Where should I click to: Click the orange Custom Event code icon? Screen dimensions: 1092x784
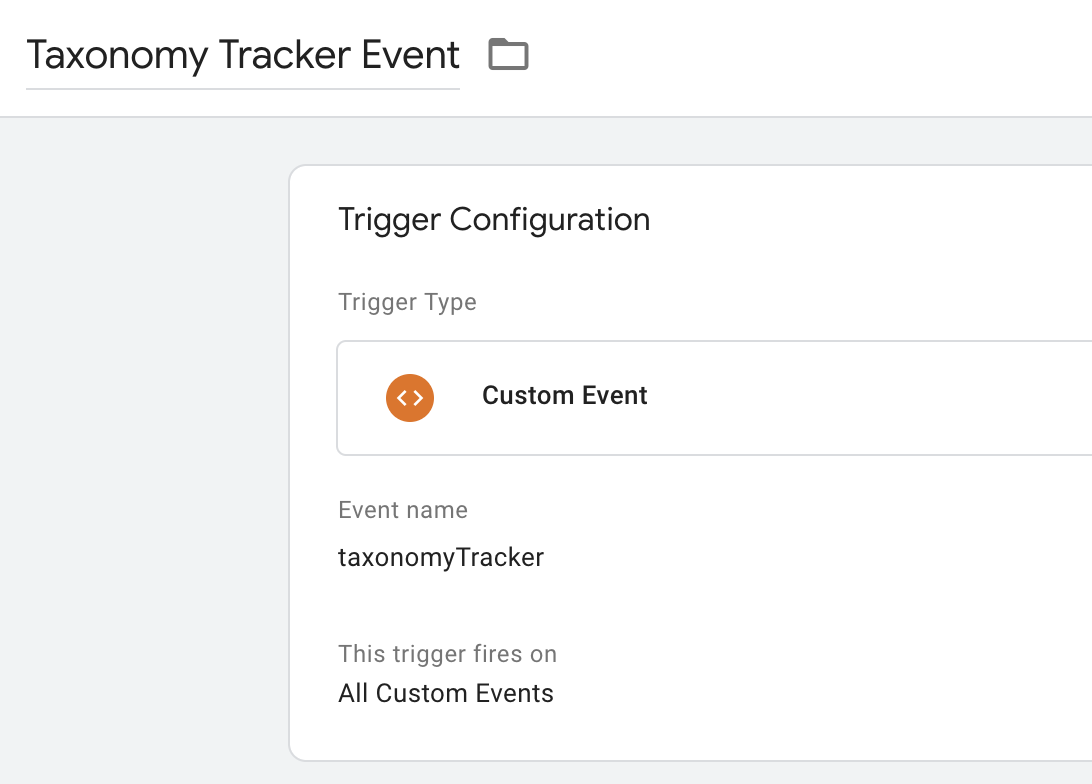pyautogui.click(x=410, y=397)
